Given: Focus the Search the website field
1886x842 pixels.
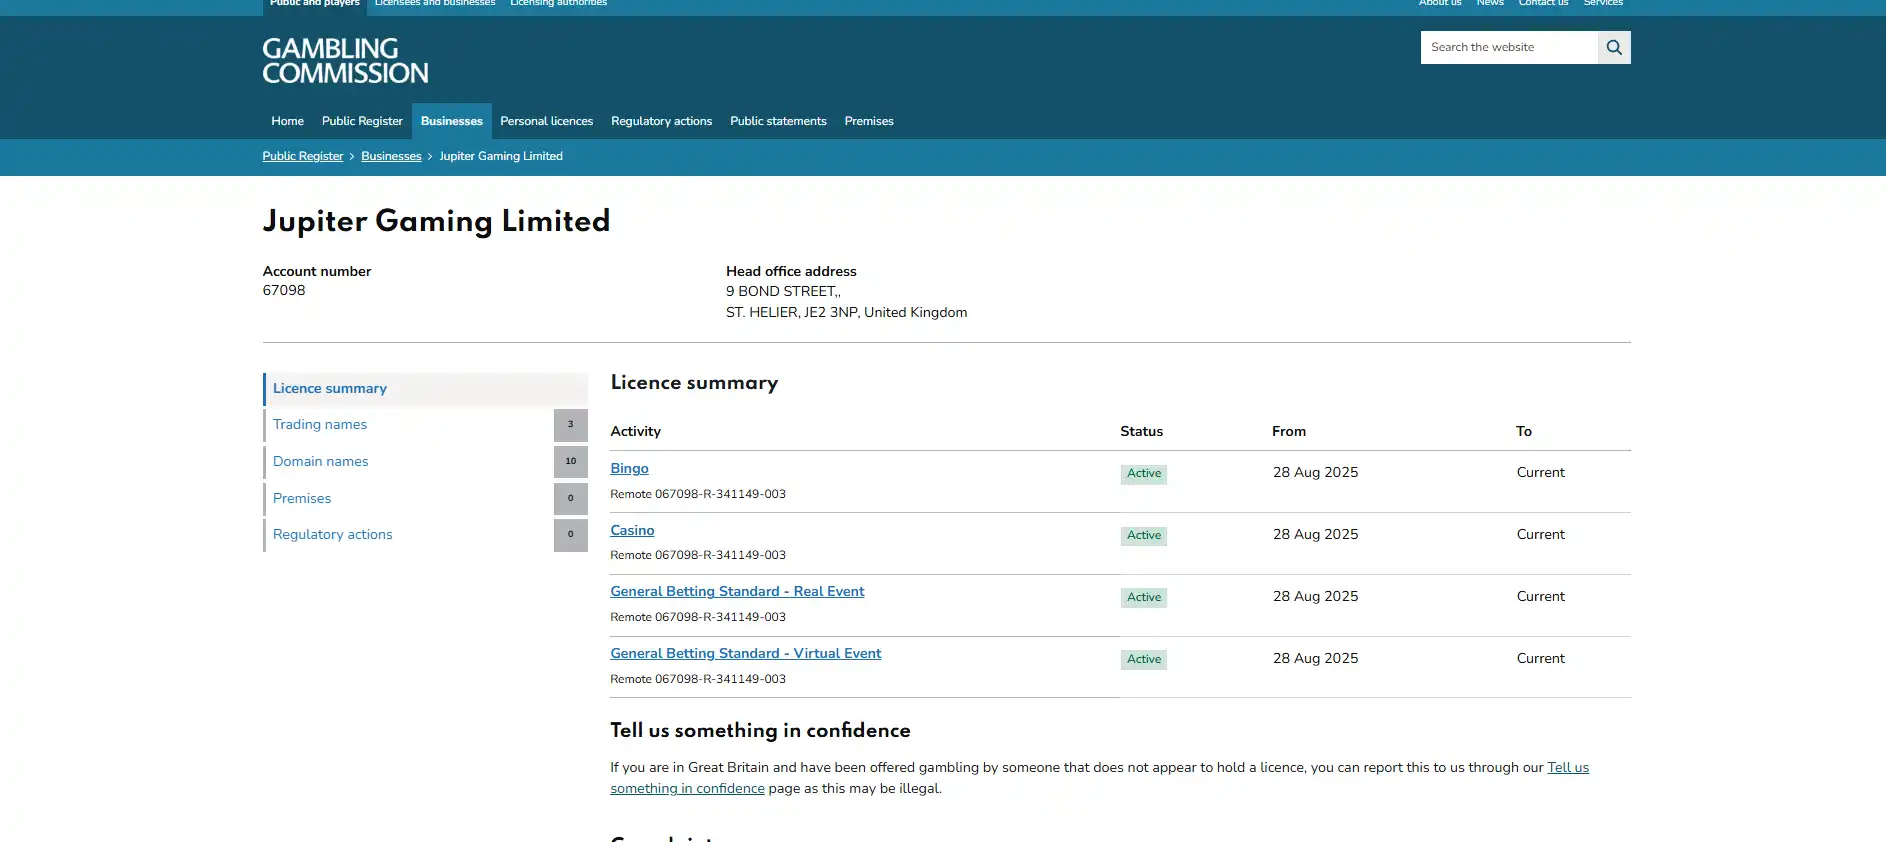Looking at the screenshot, I should tap(1509, 47).
